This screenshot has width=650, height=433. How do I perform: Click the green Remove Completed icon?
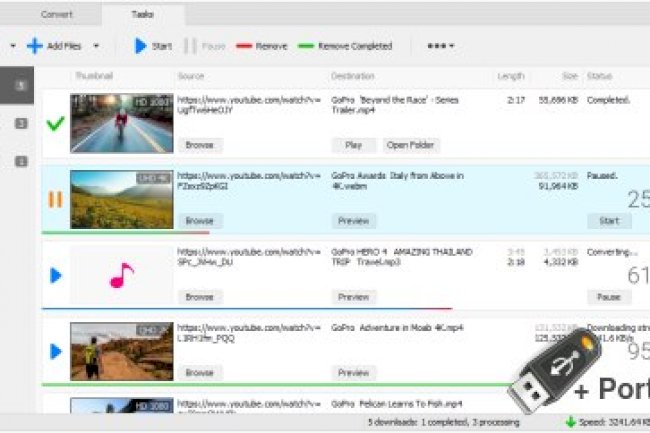coord(305,46)
